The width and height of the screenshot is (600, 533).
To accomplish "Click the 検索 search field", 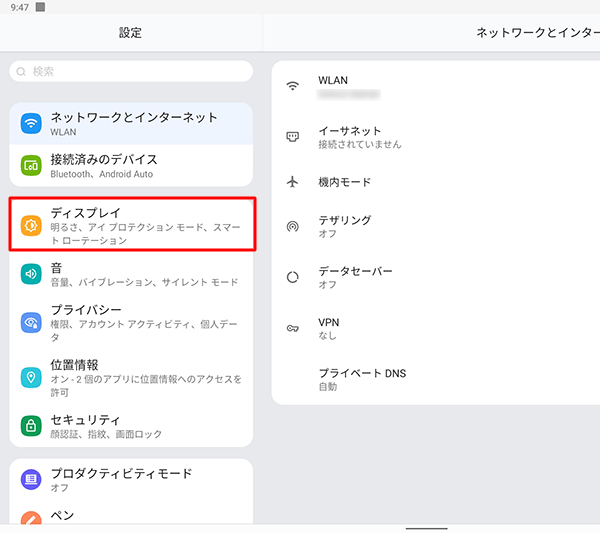I will coord(131,71).
